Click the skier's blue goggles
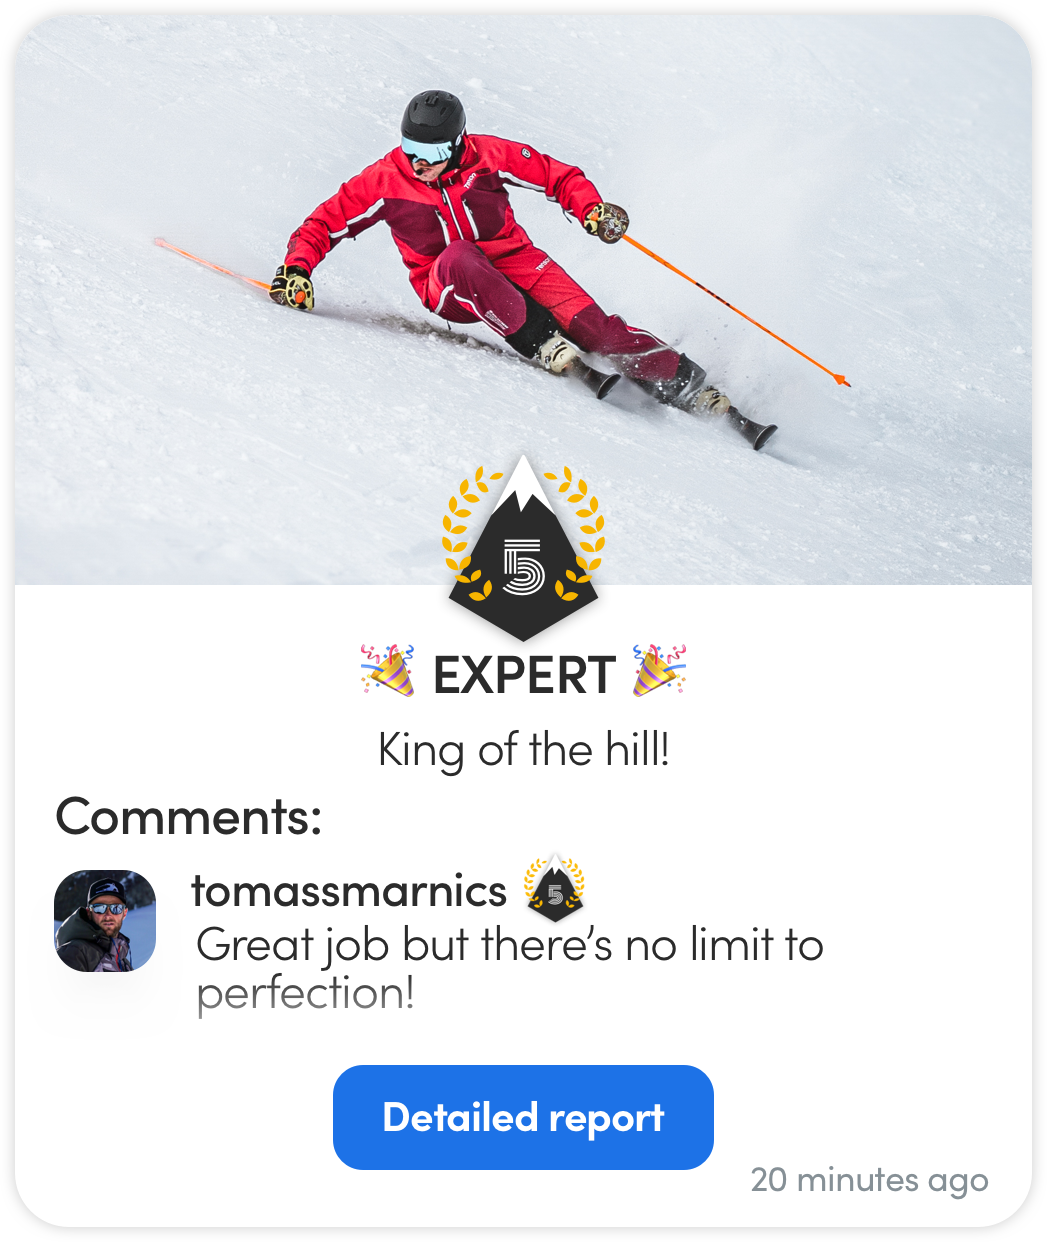Image resolution: width=1047 pixels, height=1242 pixels. [426, 151]
